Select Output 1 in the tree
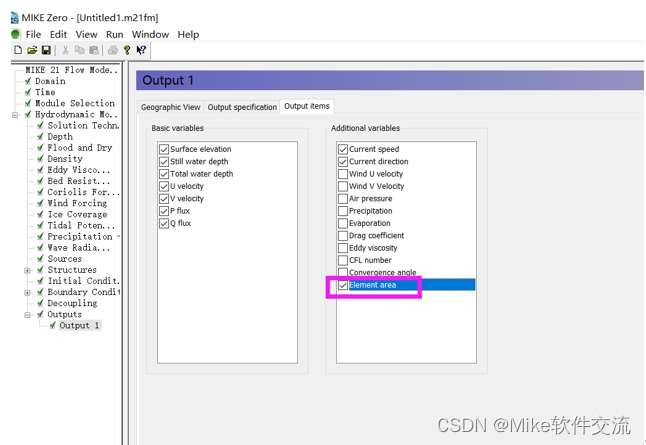 click(79, 326)
